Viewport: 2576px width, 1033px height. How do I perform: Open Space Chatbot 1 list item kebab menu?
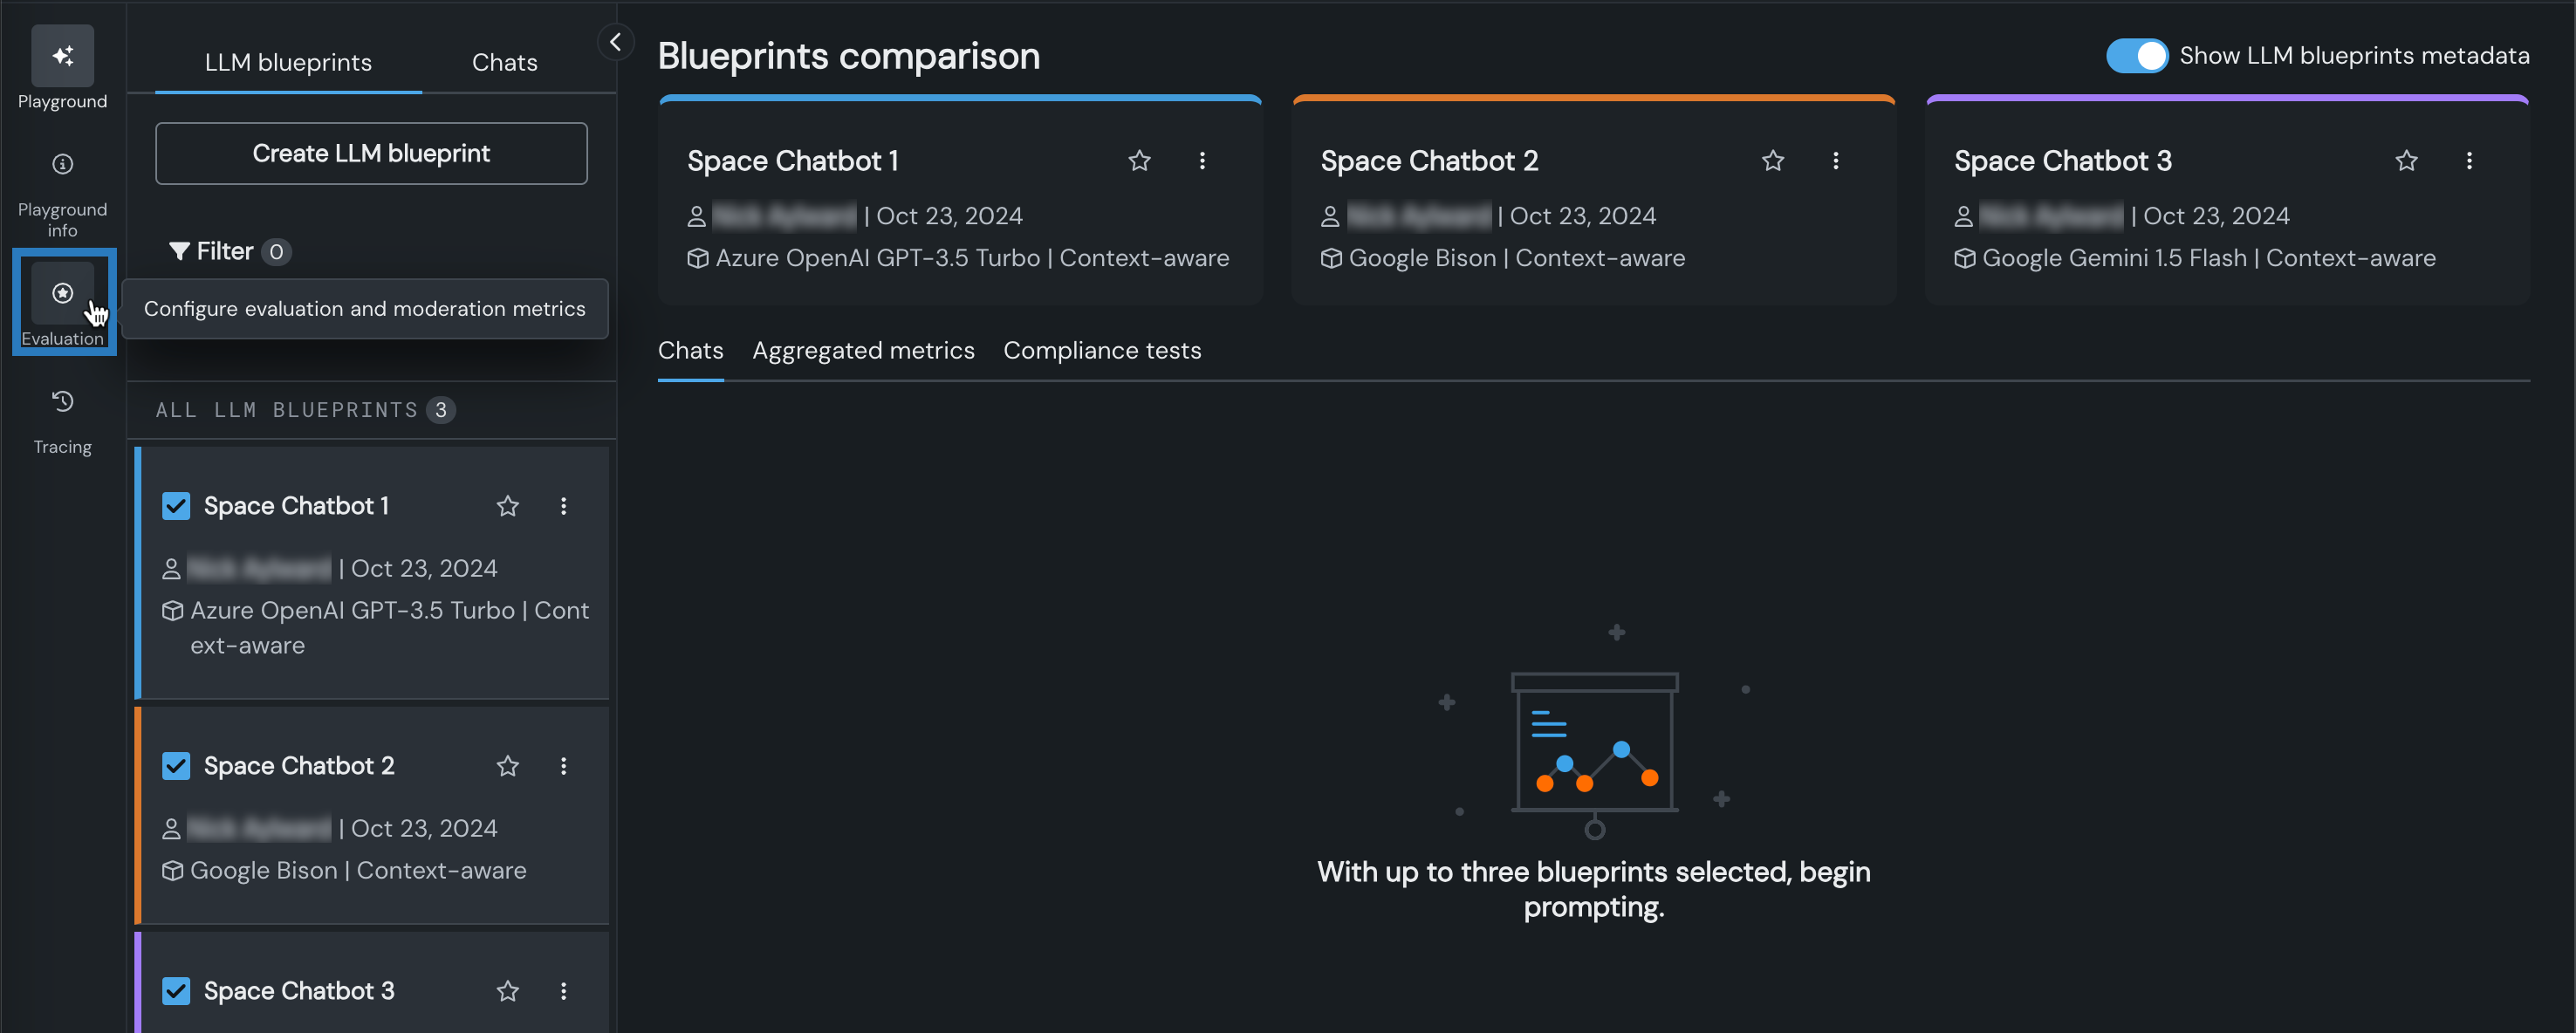[563, 506]
